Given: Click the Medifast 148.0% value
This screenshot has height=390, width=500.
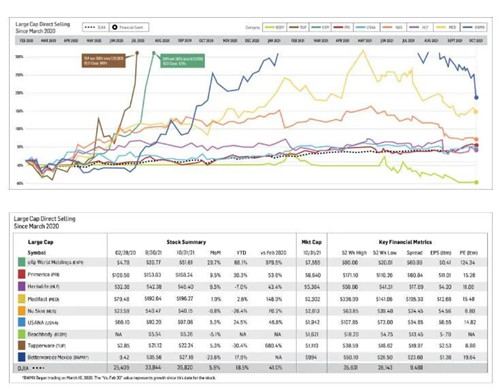Looking at the screenshot, I should (274, 299).
